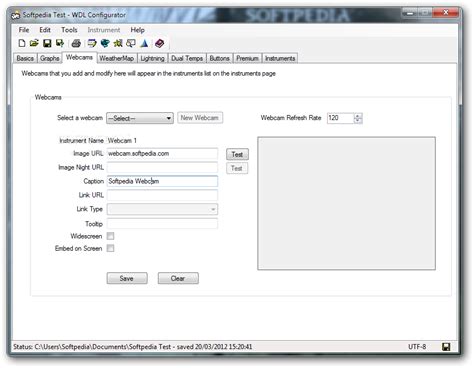Screen dimensions: 474x368
Task: Toggle the Embed on Screen checkbox
Action: point(110,248)
